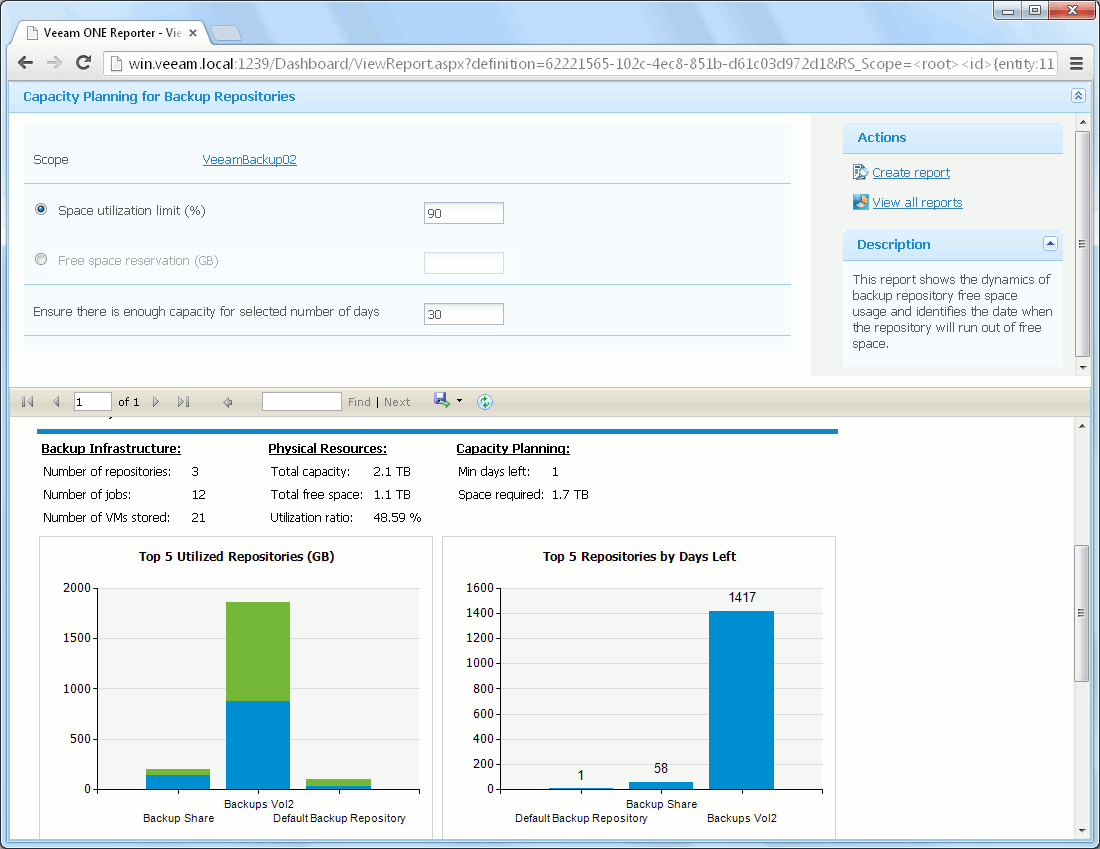Image resolution: width=1100 pixels, height=849 pixels.
Task: Click the Number of VMs stored value 21
Action: [199, 518]
